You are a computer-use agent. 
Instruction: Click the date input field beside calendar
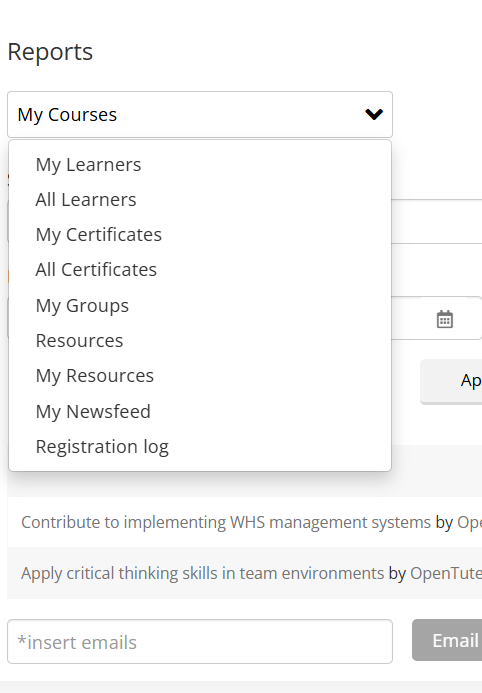tap(406, 318)
